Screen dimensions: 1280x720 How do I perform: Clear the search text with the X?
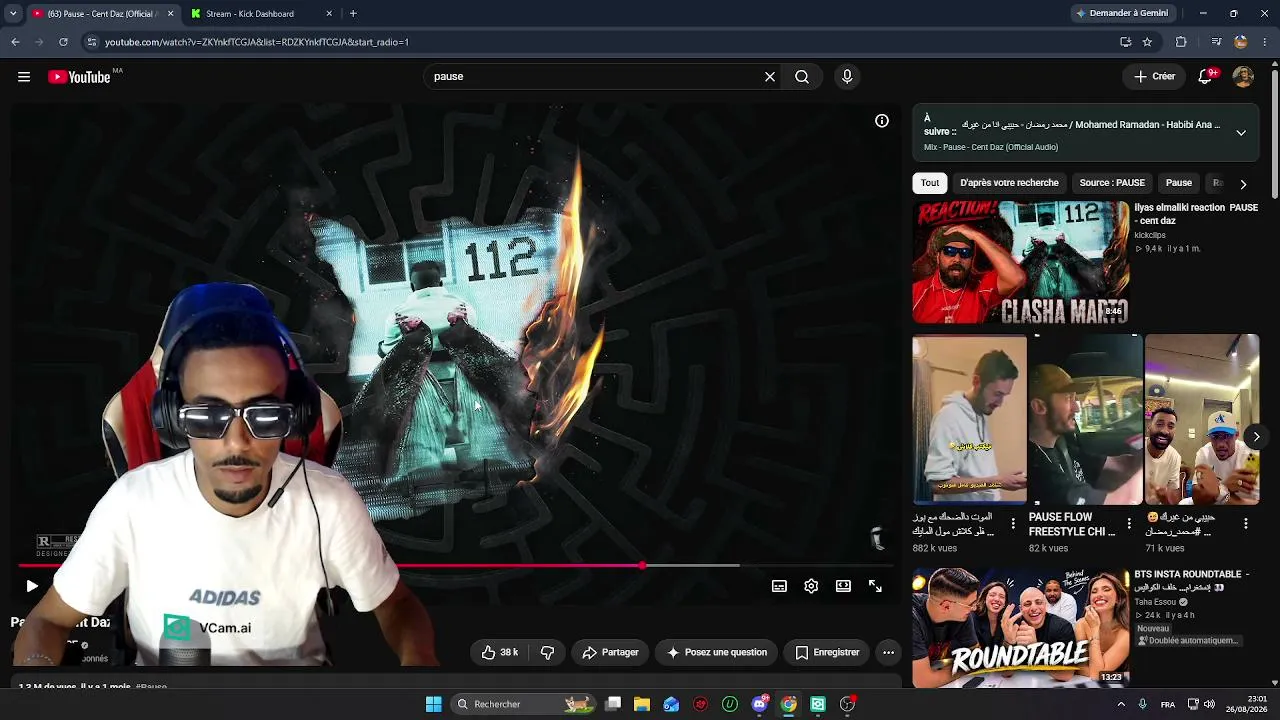770,76
